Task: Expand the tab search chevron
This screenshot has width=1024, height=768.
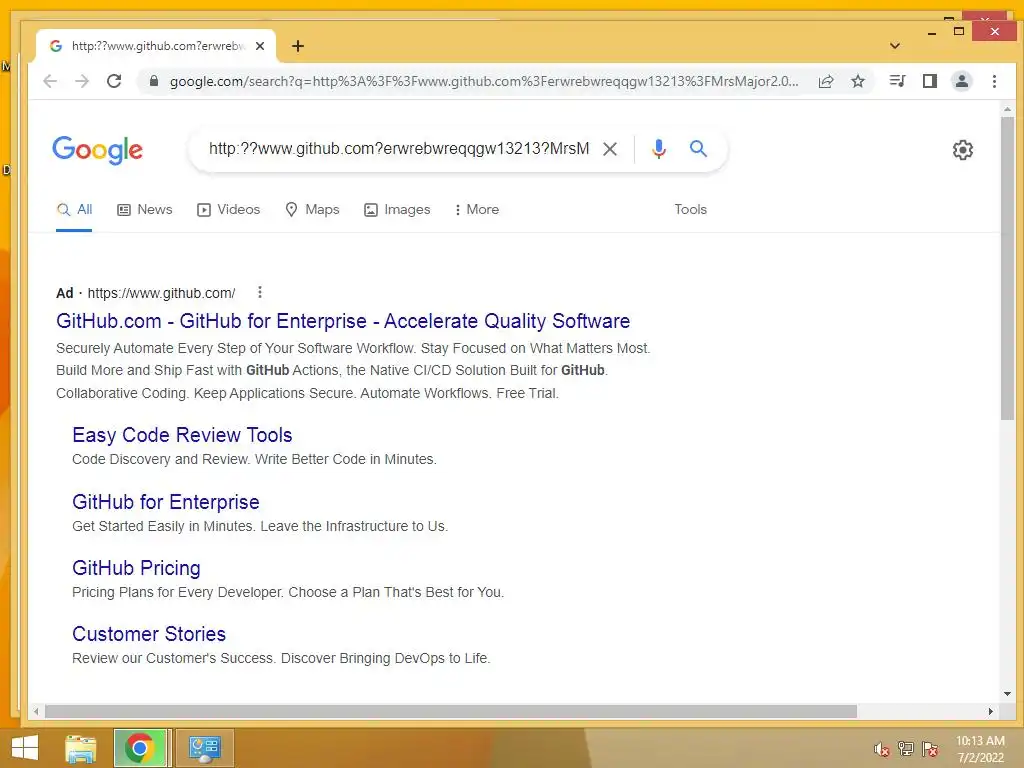Action: 895,46
